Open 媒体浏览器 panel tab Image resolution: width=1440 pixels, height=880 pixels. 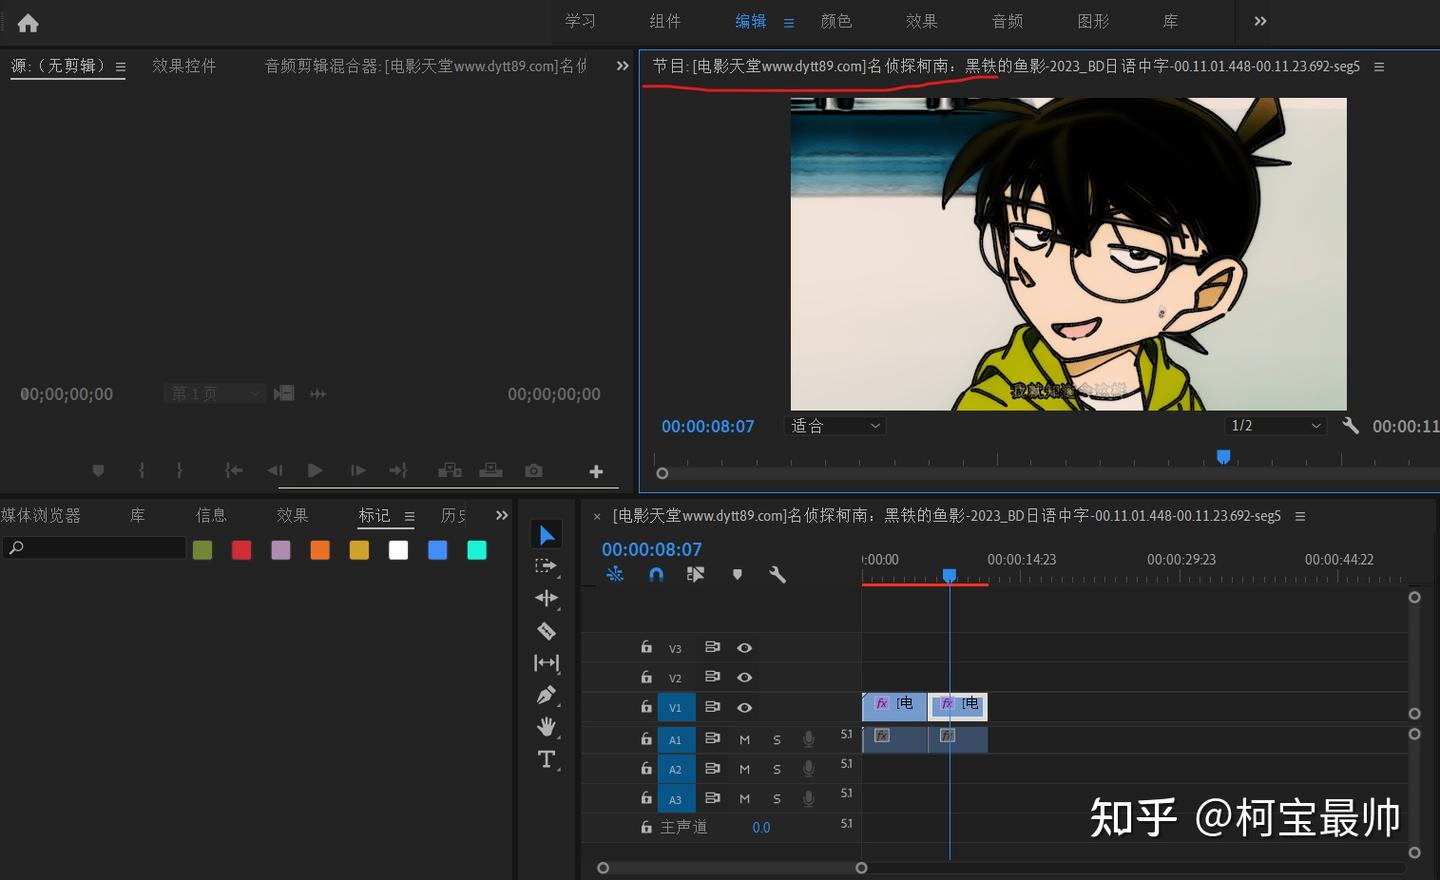tap(41, 515)
